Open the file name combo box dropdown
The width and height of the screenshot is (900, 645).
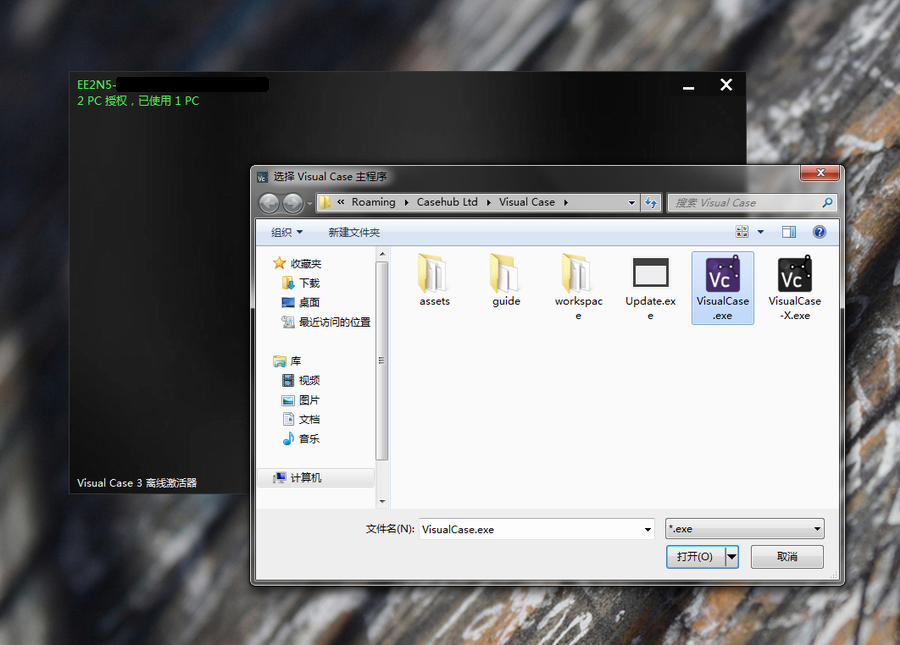tap(646, 529)
